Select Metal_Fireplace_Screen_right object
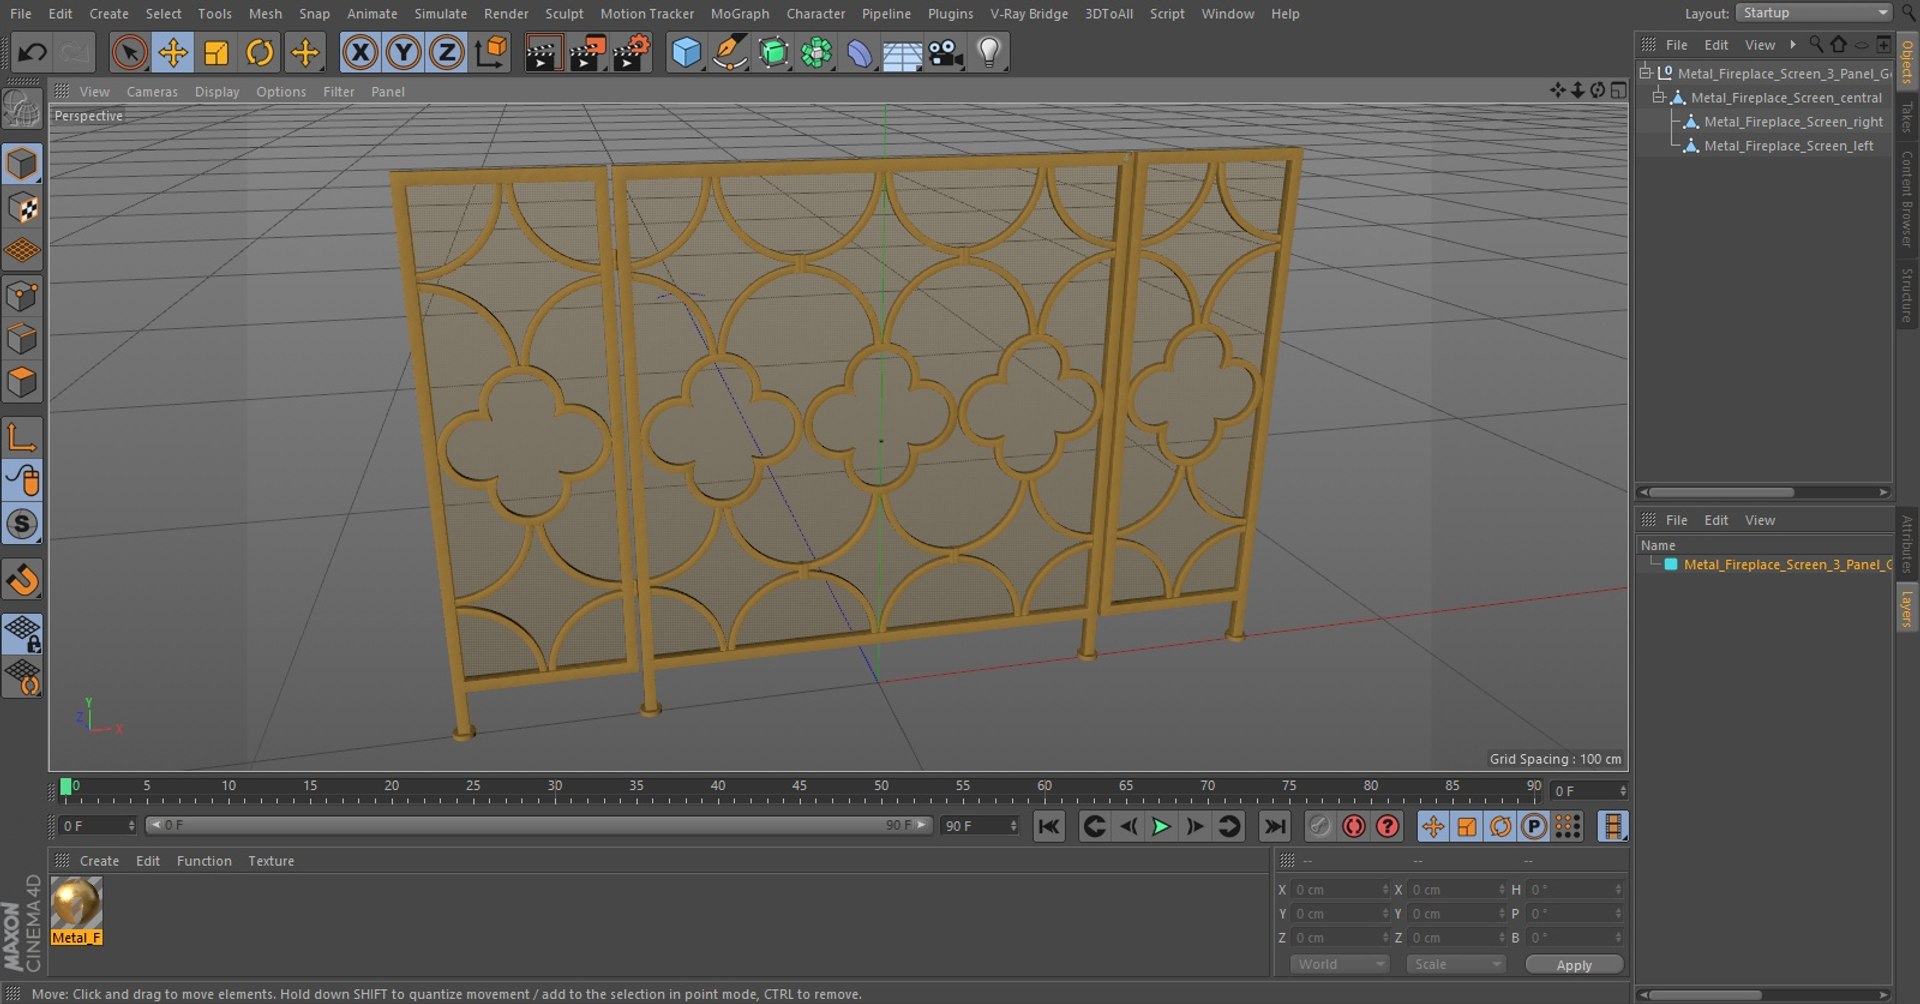 (1793, 121)
